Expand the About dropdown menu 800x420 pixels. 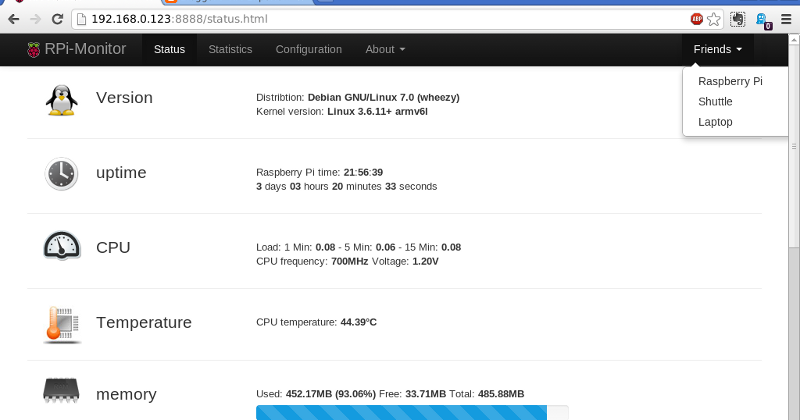coord(385,50)
